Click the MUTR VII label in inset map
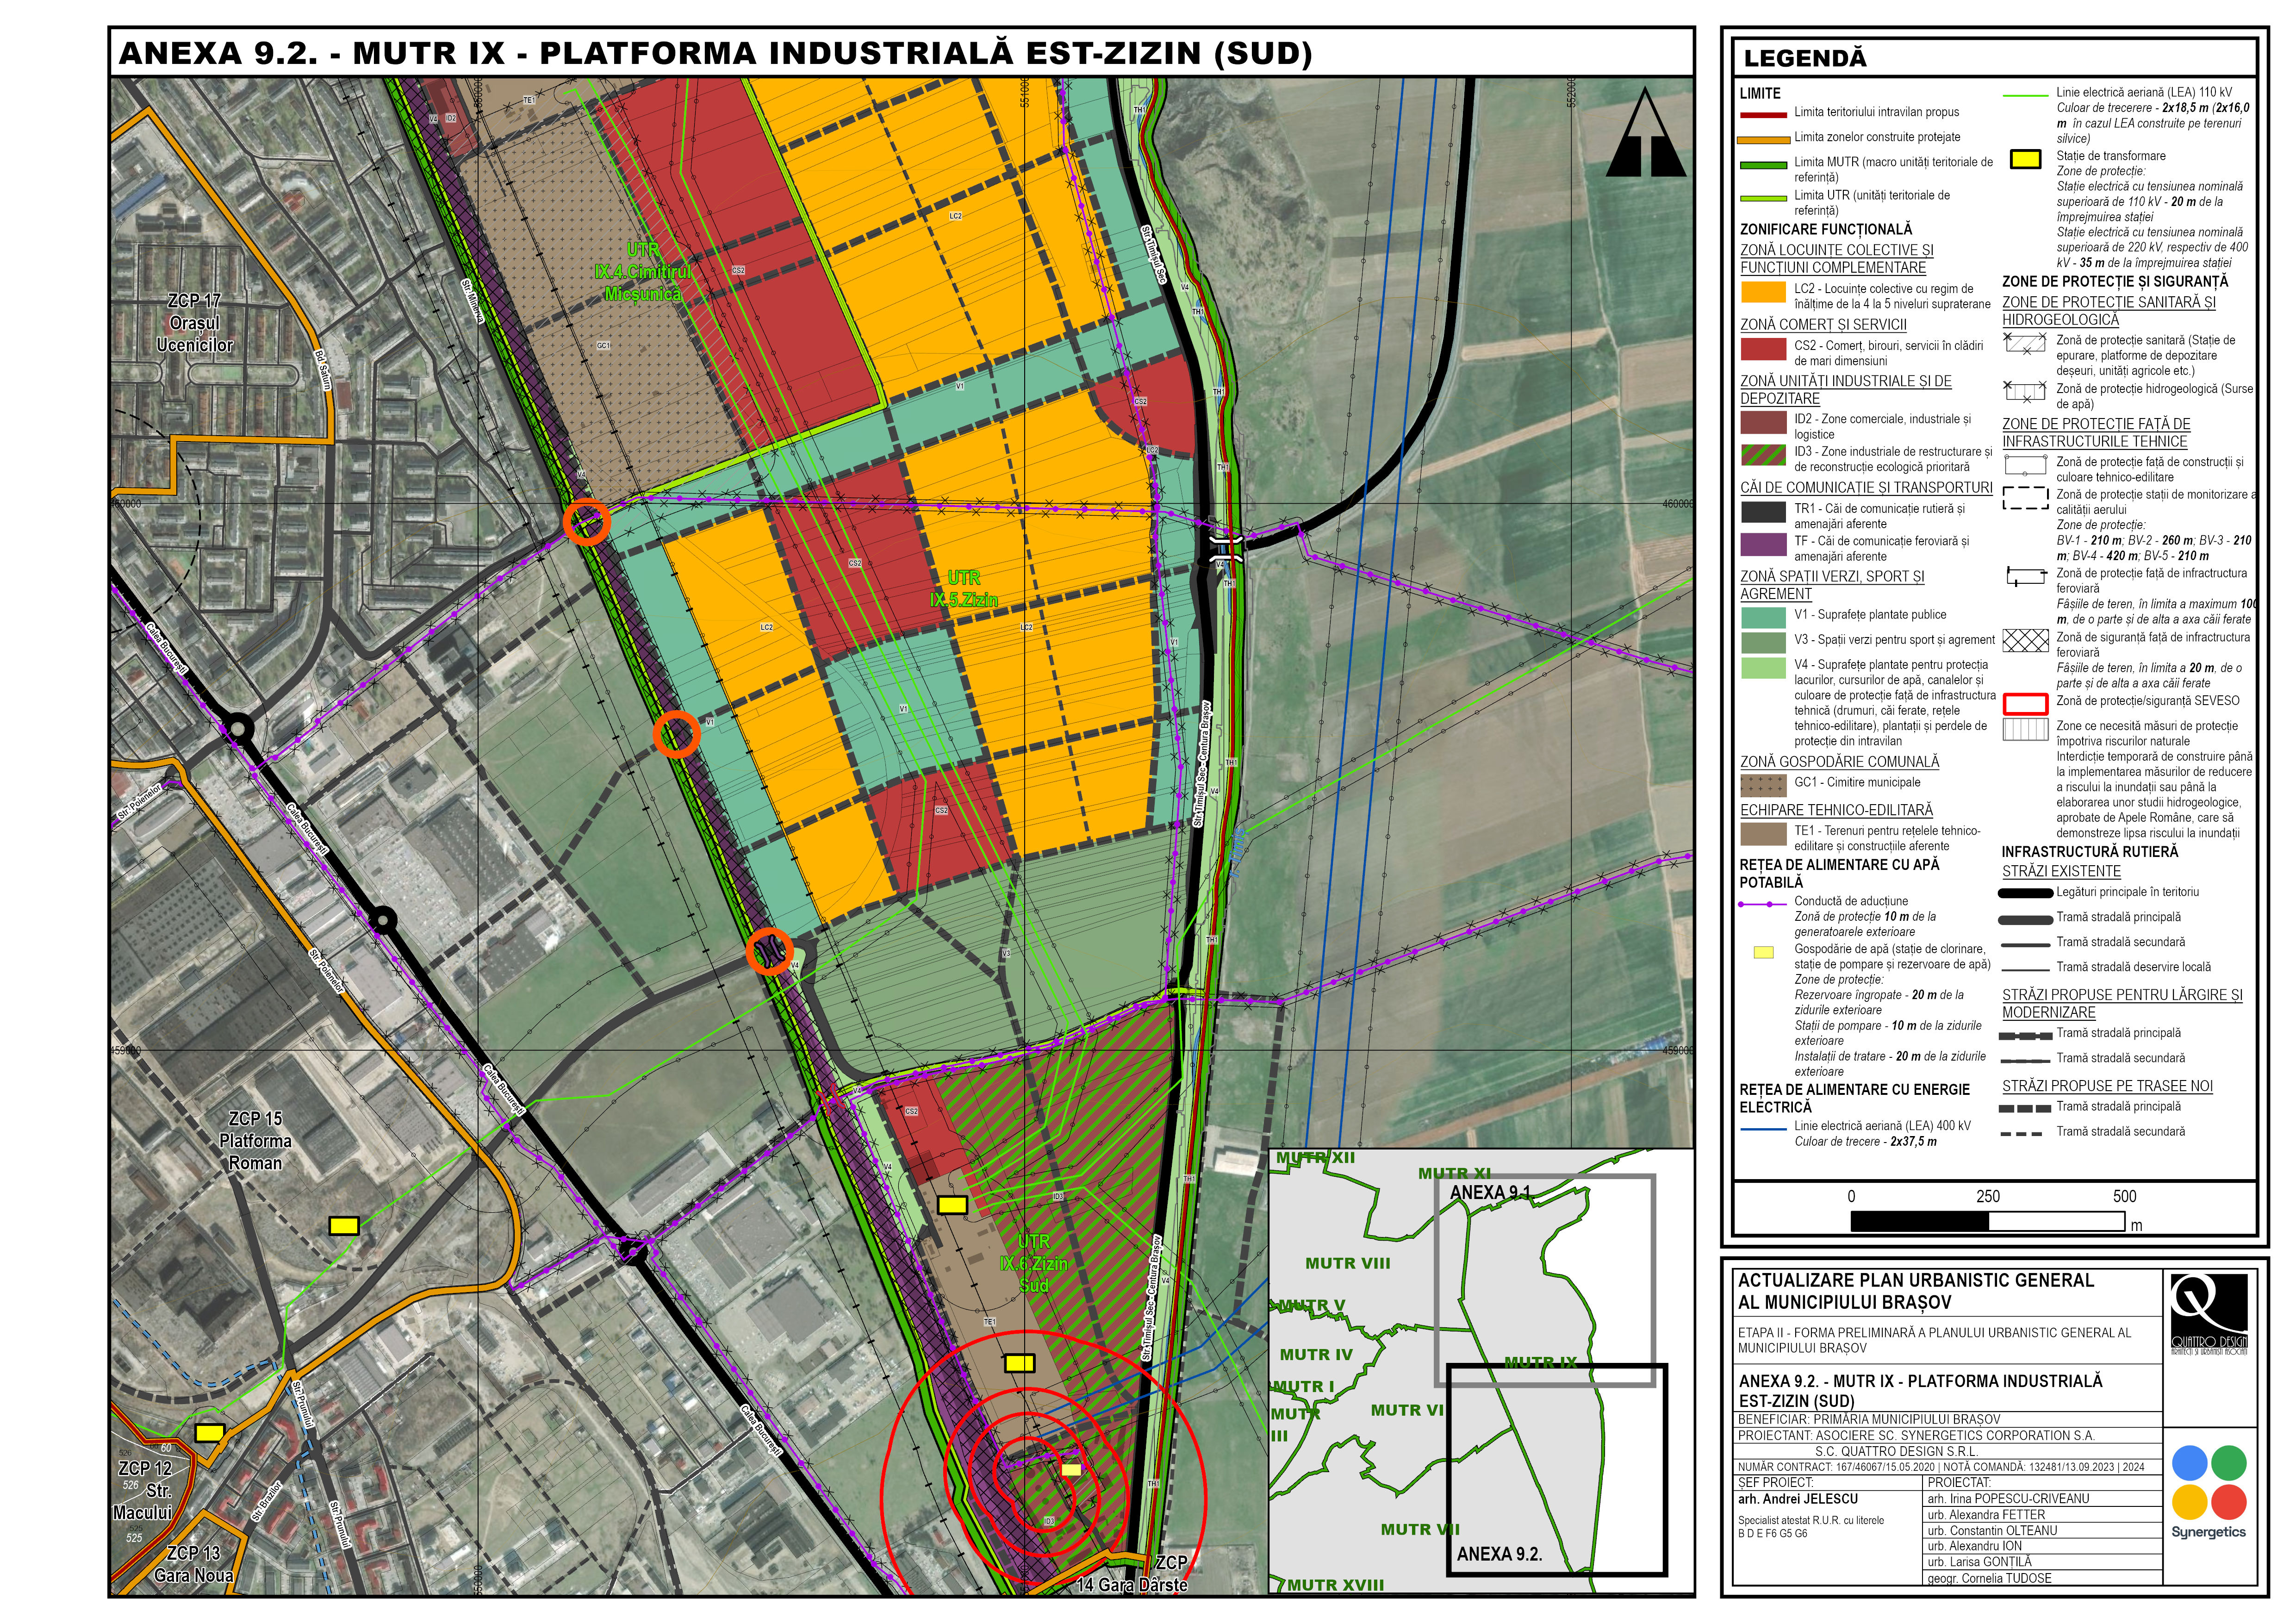Image resolution: width=2296 pixels, height=1624 pixels. (x=1420, y=1529)
